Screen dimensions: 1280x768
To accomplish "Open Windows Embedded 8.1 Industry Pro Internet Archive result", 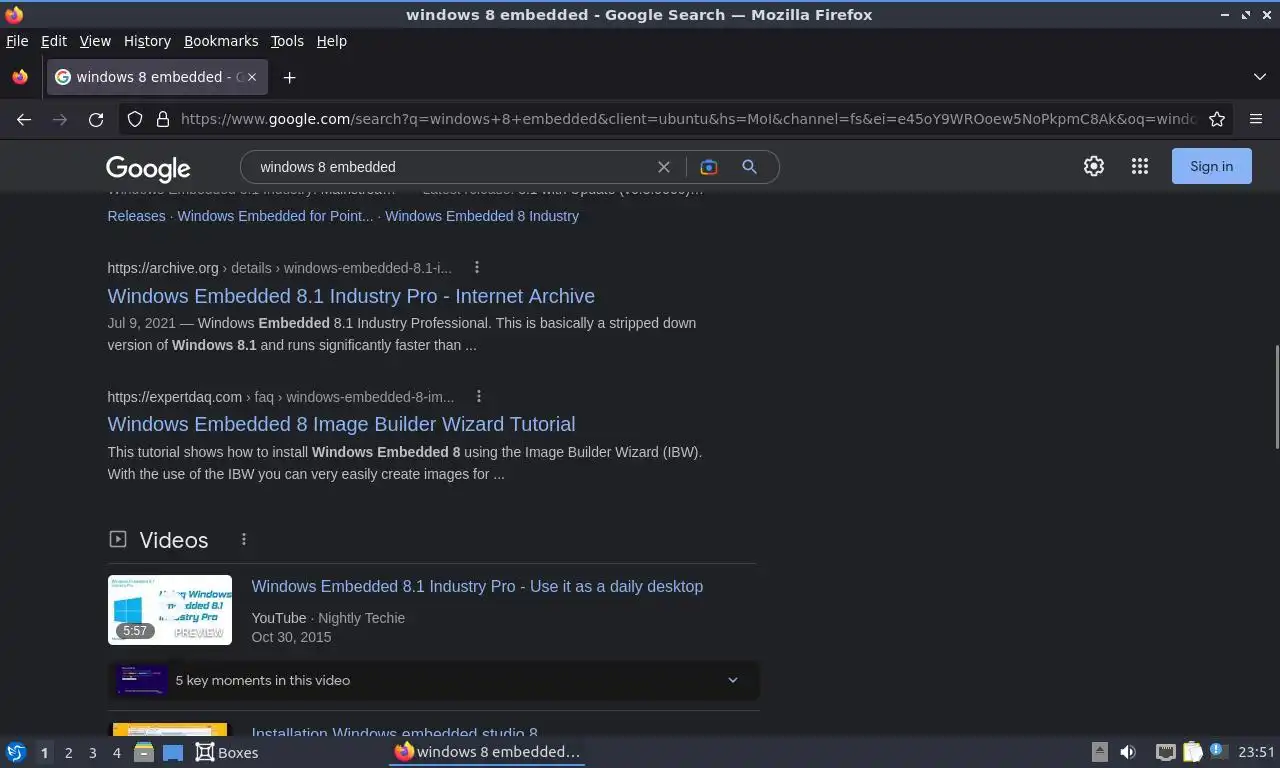I will click(x=351, y=296).
